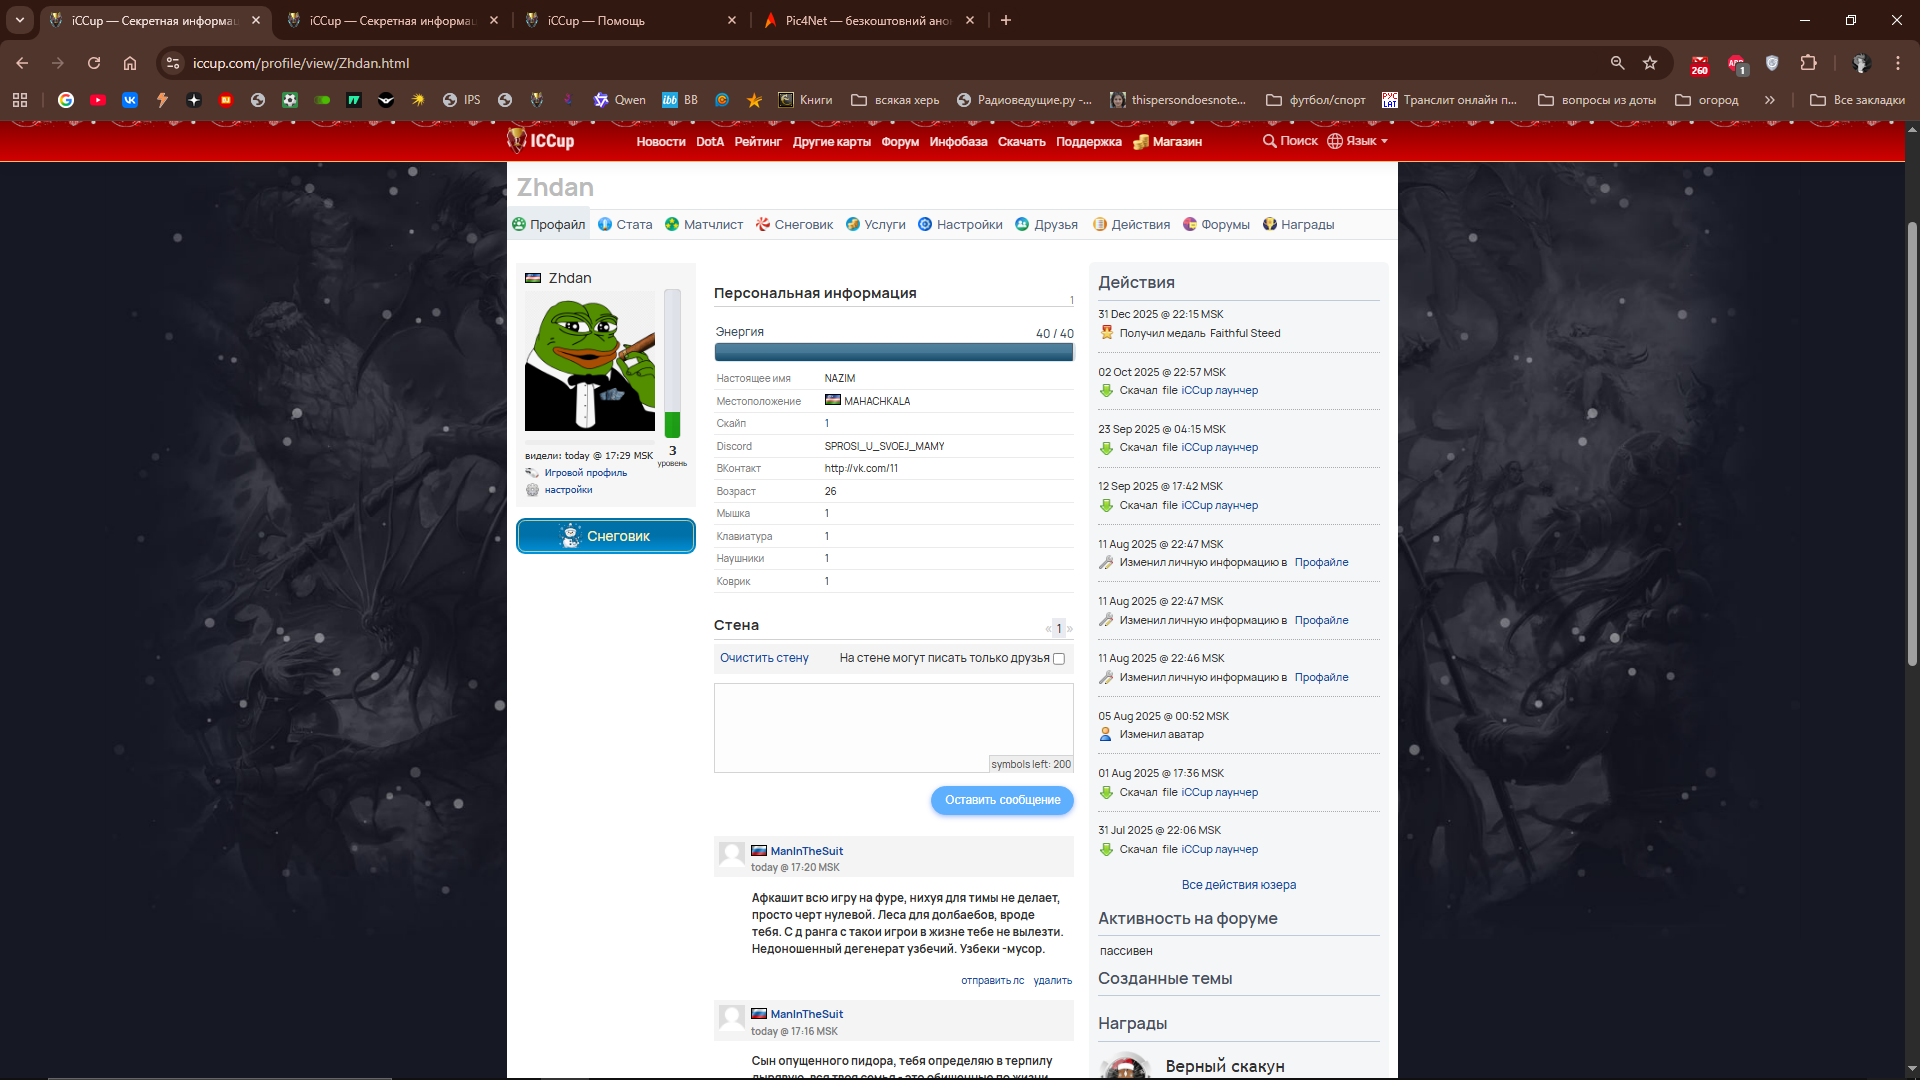Open the site Поиск search icon
1920x1080 pixels.
point(1270,141)
